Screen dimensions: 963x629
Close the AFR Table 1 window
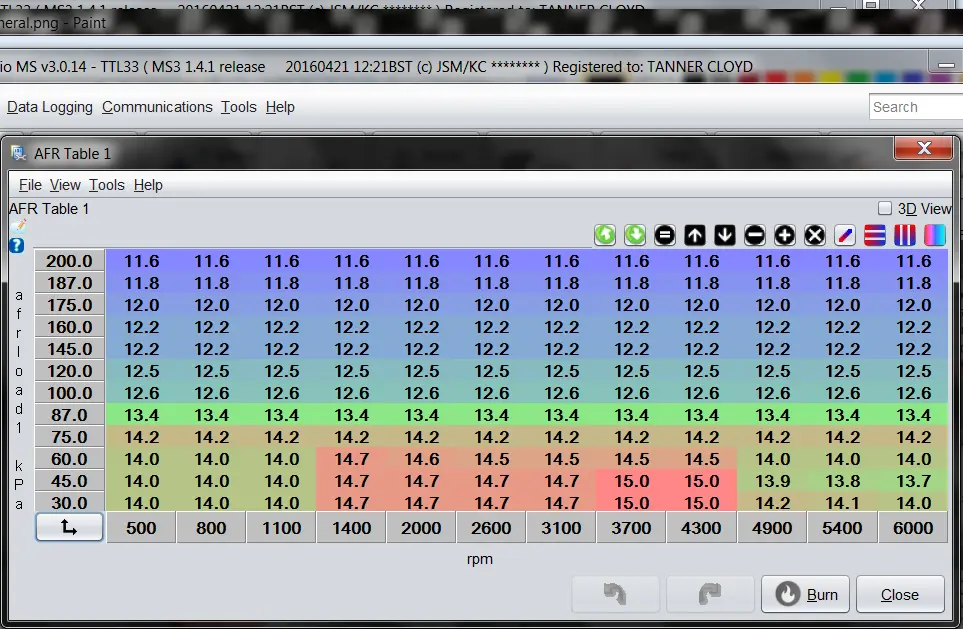(924, 148)
